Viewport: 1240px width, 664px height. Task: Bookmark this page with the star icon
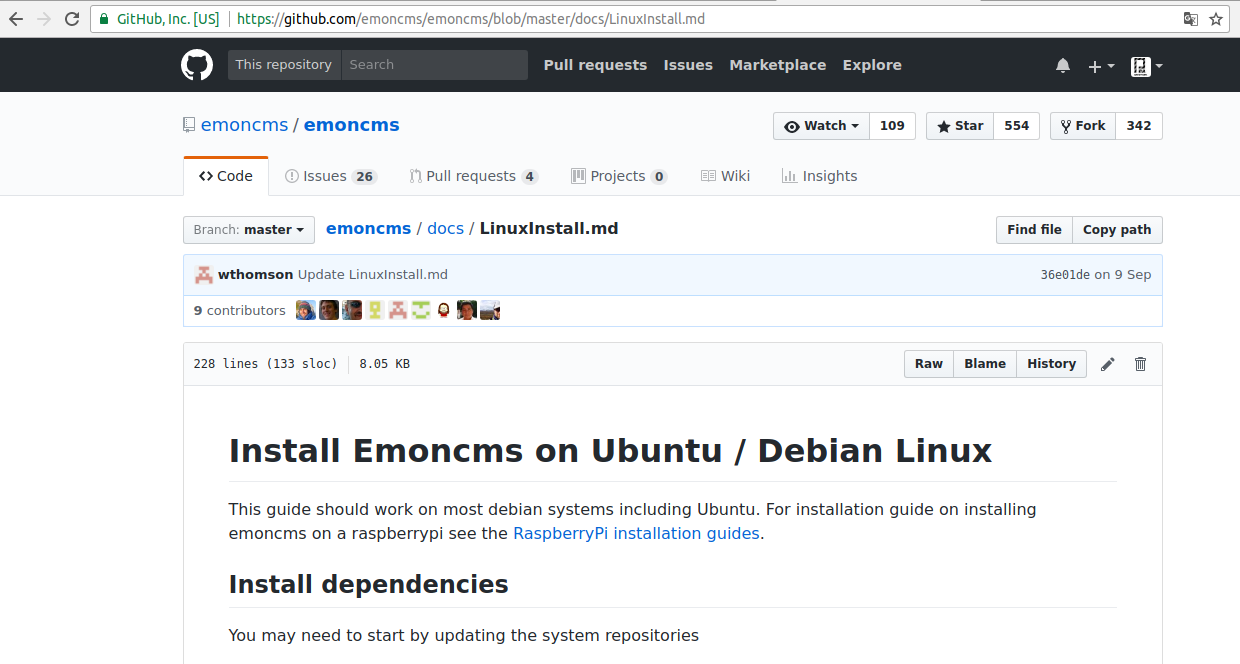pos(1216,19)
